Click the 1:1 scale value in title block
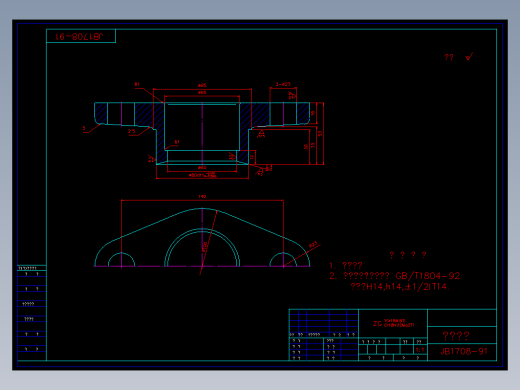This screenshot has height=390, width=520. 420,350
